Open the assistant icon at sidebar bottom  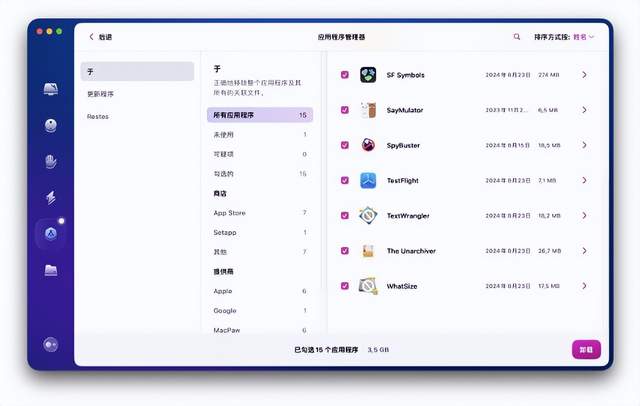51,345
